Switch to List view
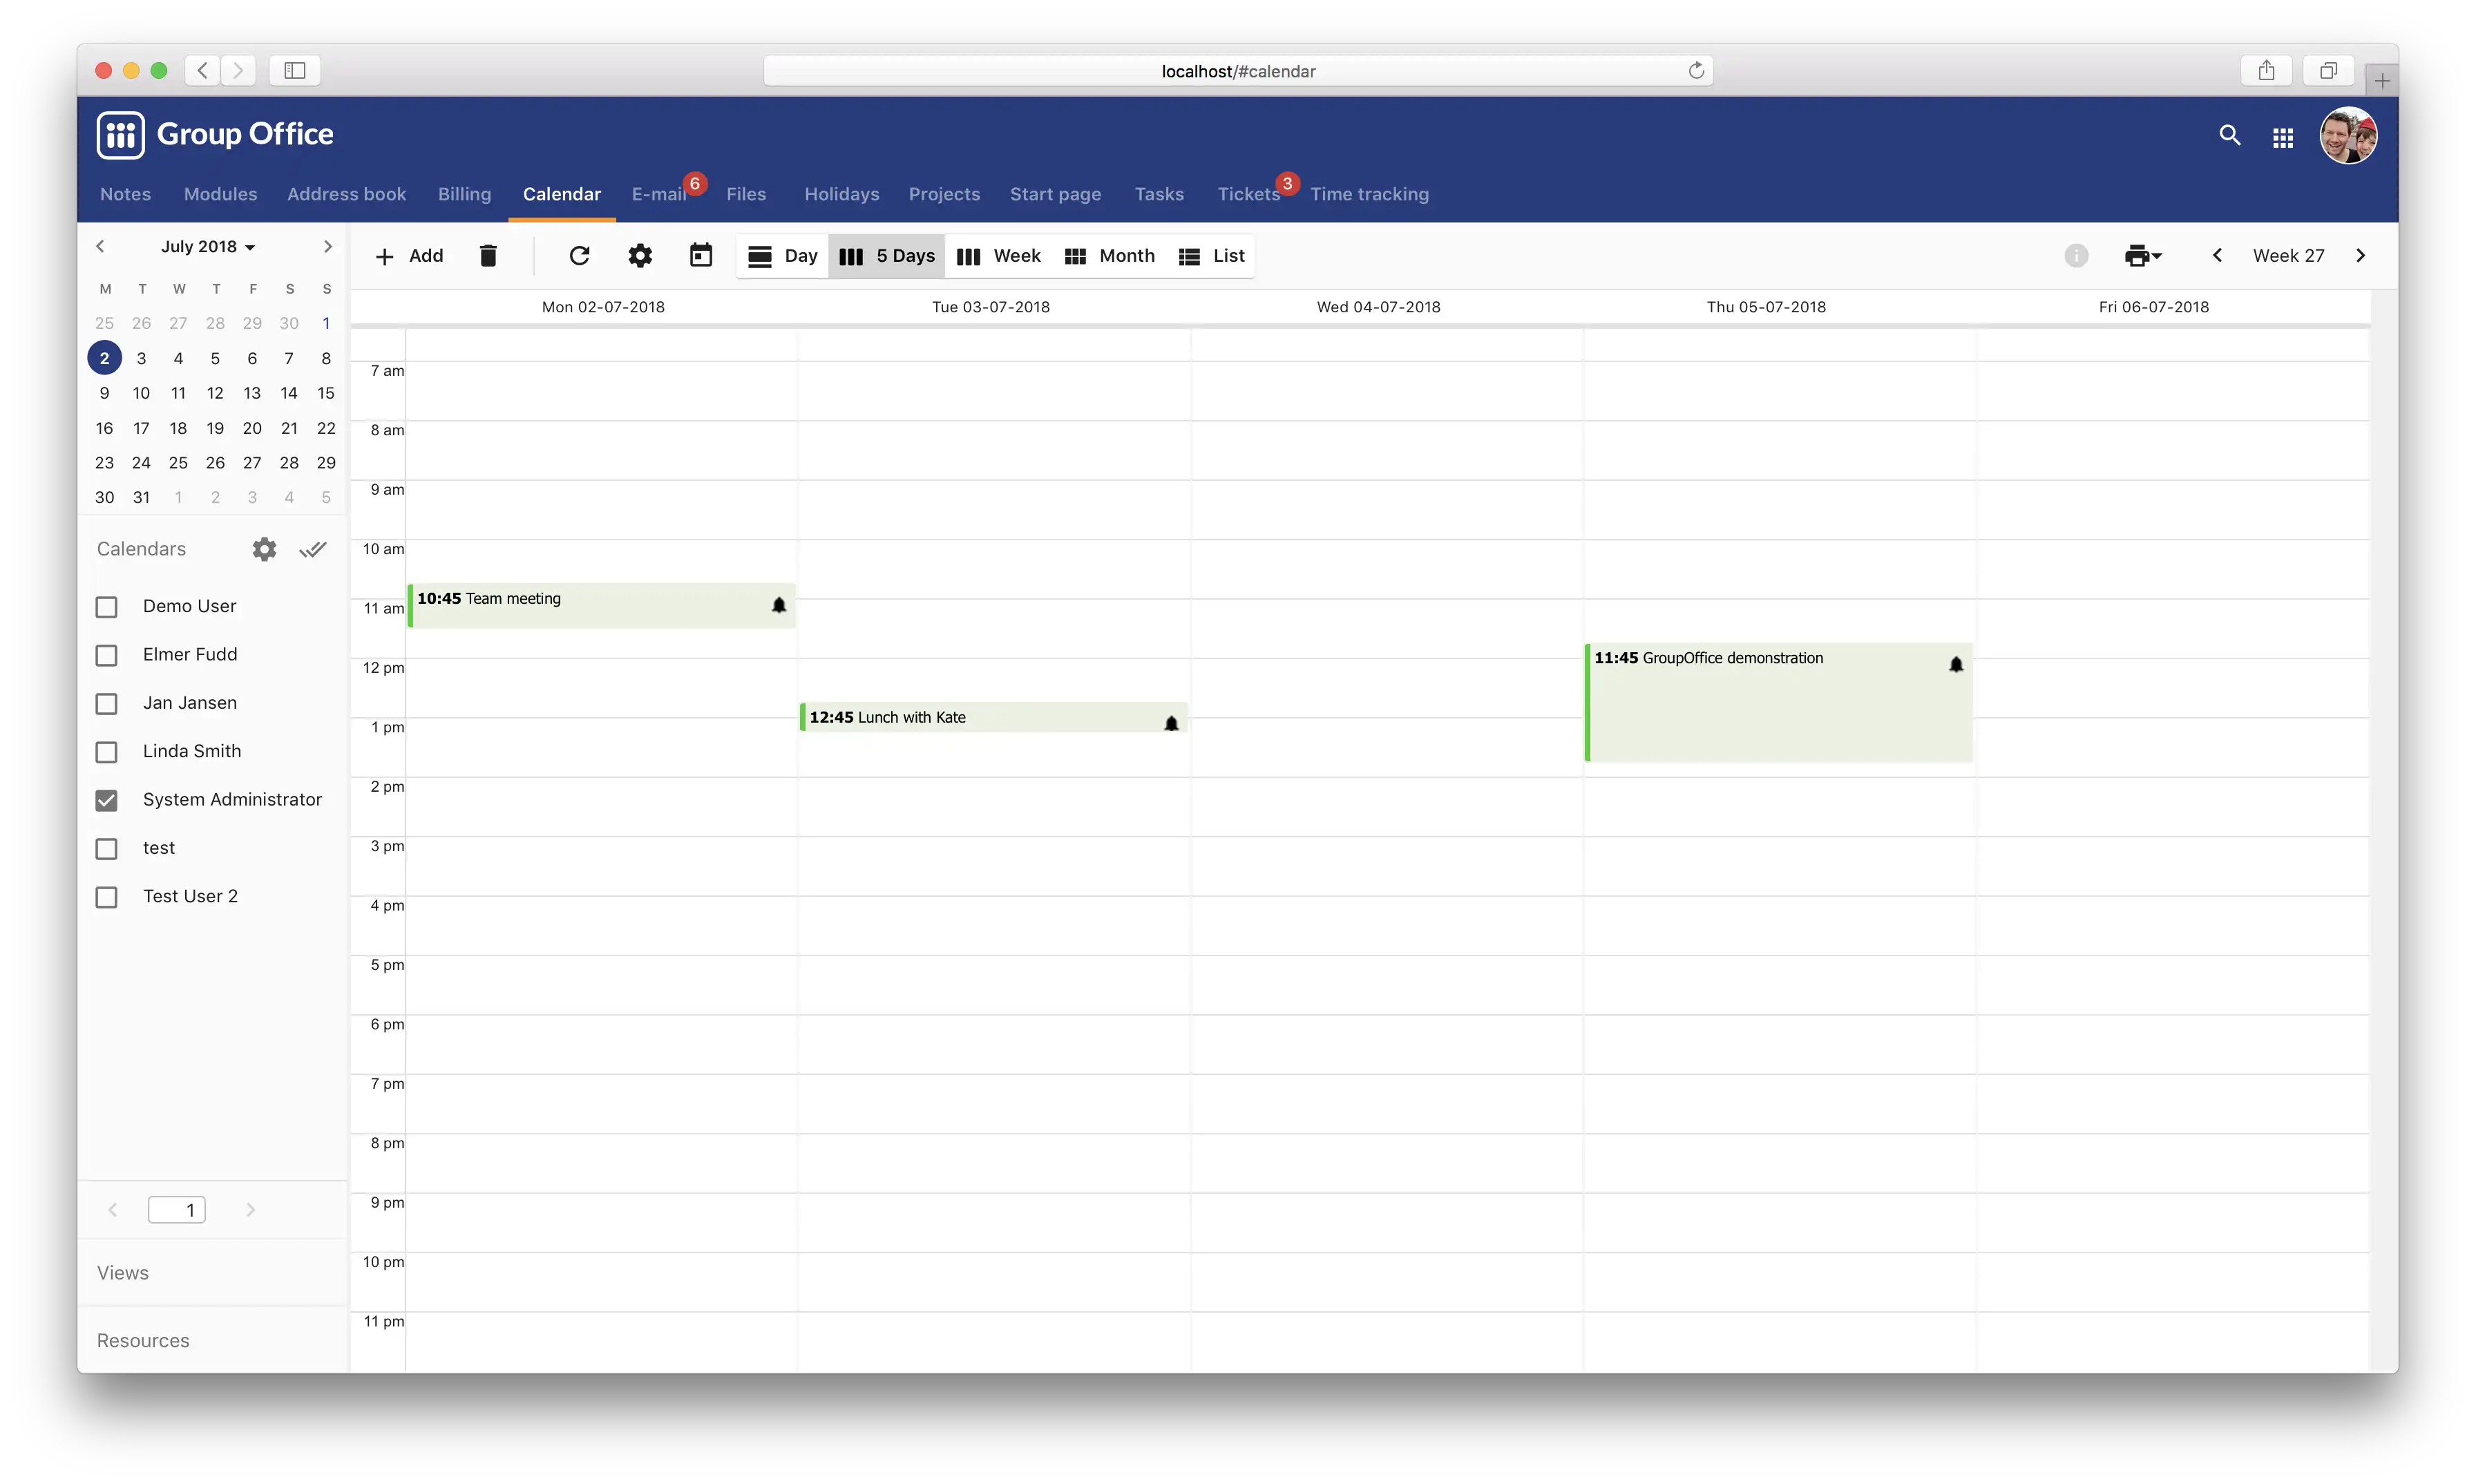The image size is (2476, 1484). tap(1212, 254)
